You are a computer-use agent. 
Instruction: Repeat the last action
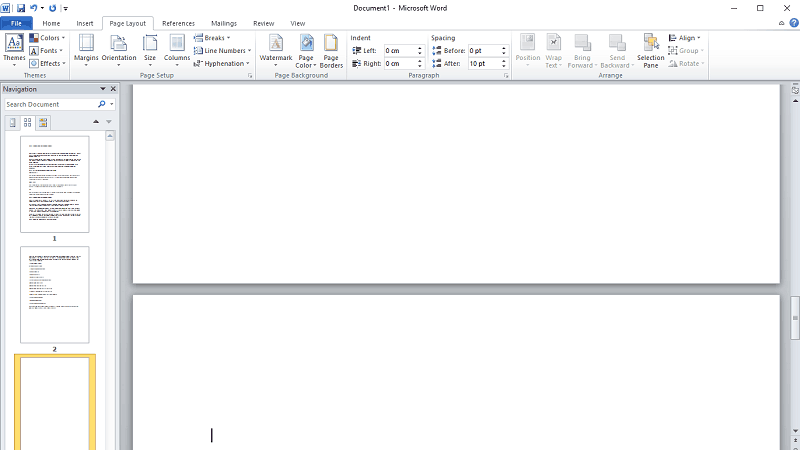pyautogui.click(x=53, y=8)
